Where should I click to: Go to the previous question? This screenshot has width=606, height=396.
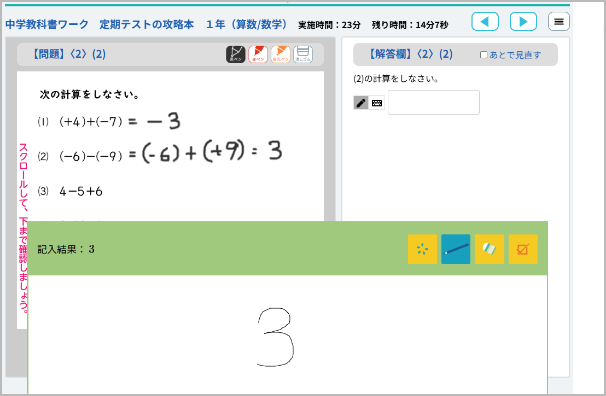pos(485,22)
